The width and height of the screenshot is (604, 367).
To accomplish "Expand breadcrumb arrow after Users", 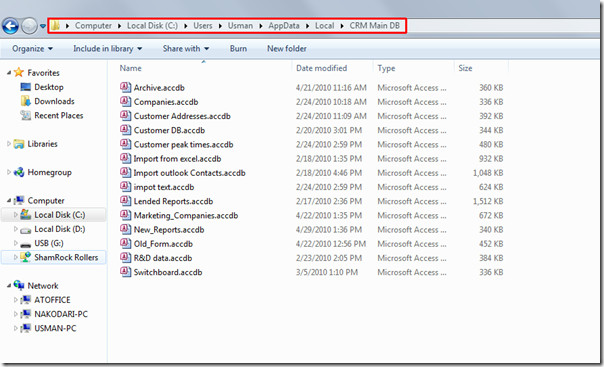I will point(220,26).
